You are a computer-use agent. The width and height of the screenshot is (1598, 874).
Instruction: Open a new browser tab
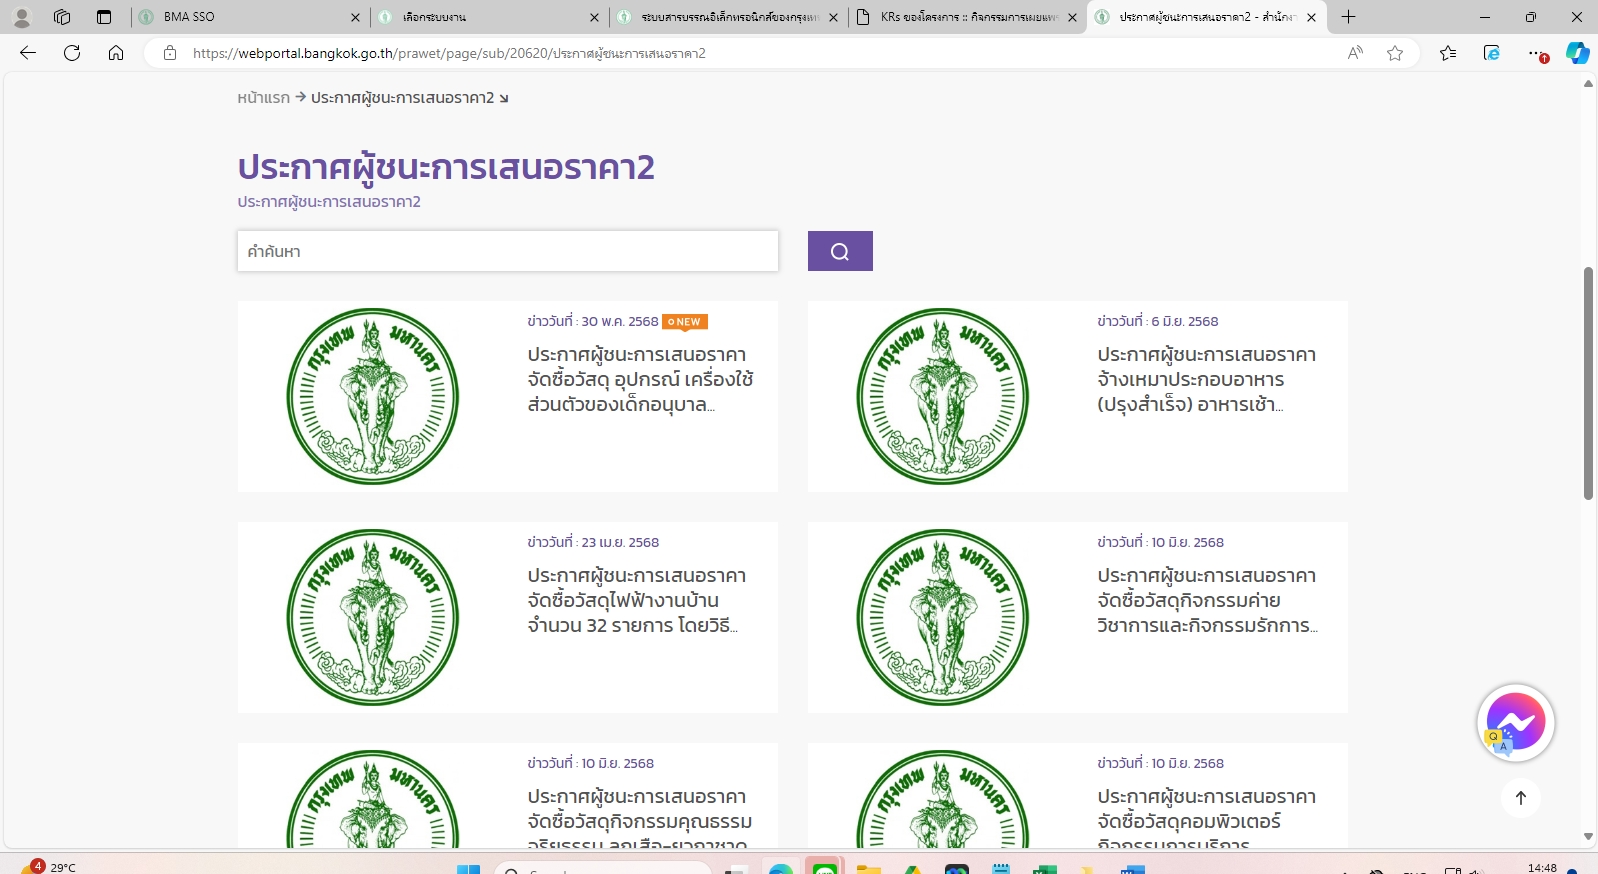coord(1348,17)
